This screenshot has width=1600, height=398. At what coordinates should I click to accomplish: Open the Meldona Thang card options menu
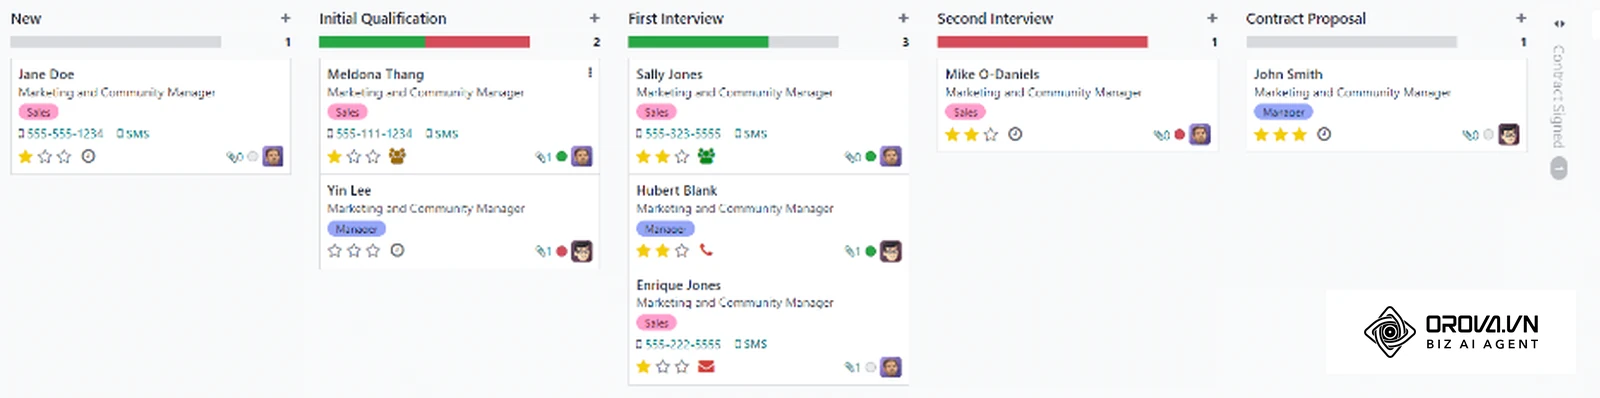tap(590, 73)
